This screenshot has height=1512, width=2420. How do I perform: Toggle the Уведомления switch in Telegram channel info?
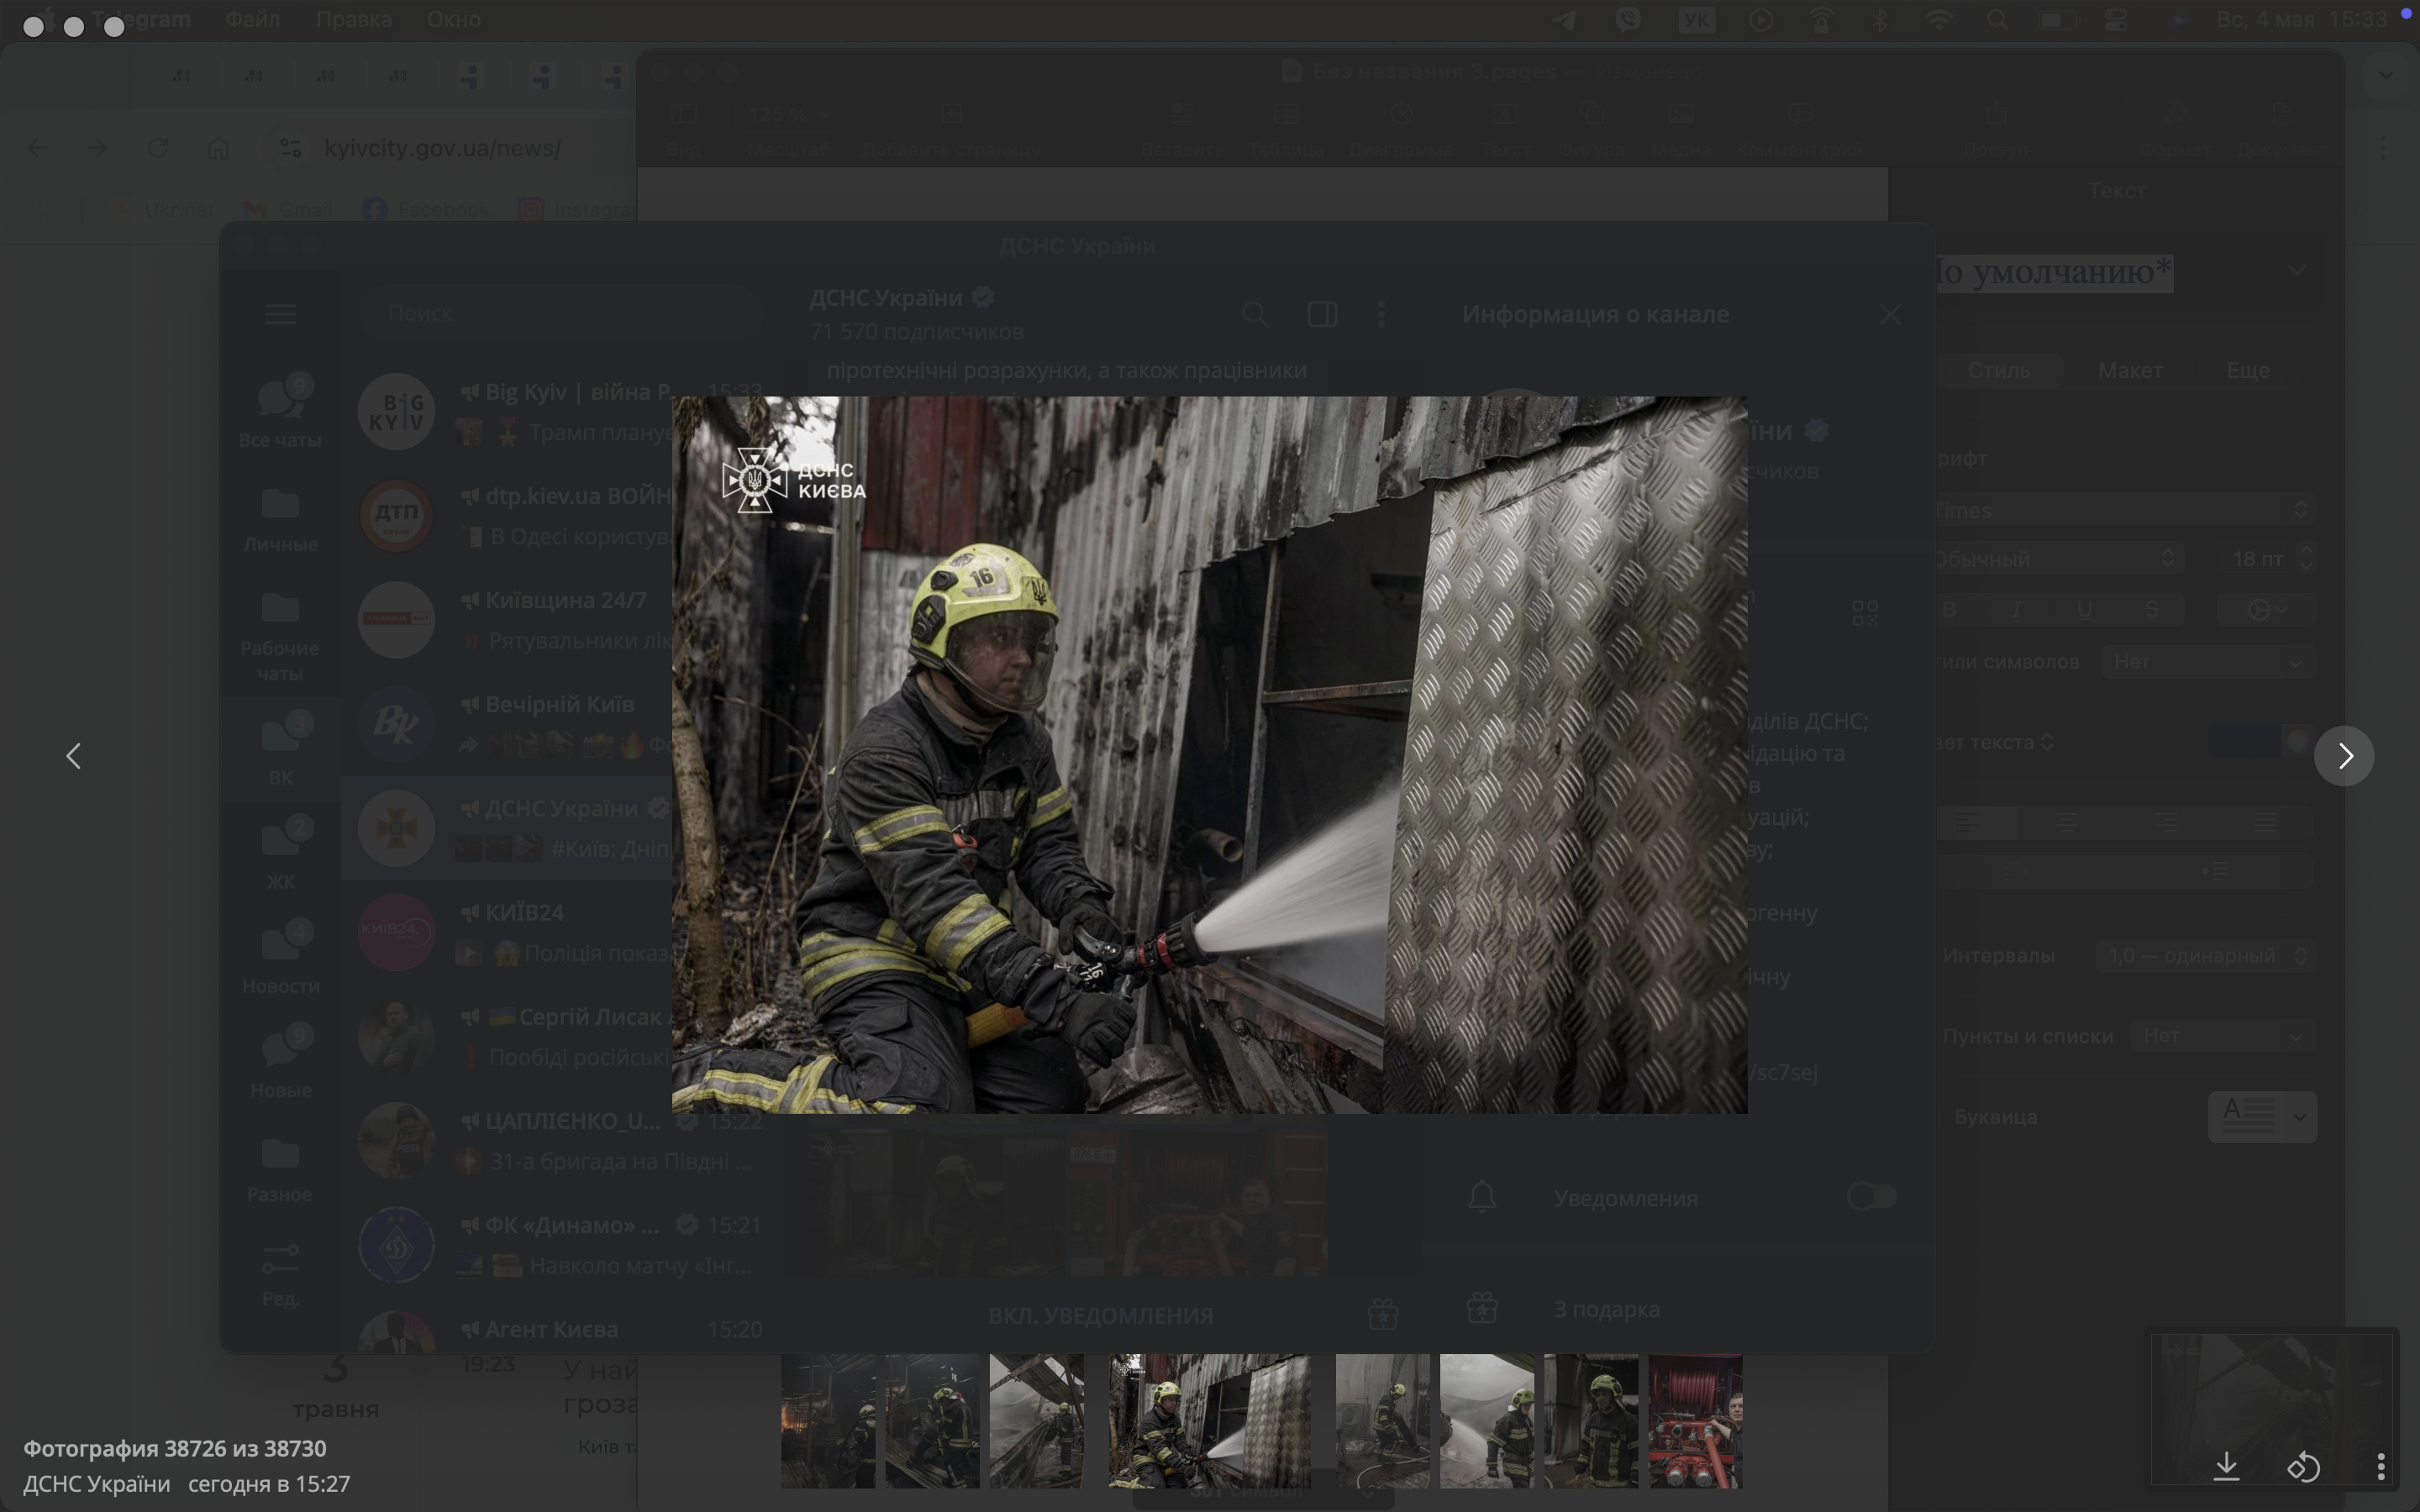(x=1872, y=1196)
